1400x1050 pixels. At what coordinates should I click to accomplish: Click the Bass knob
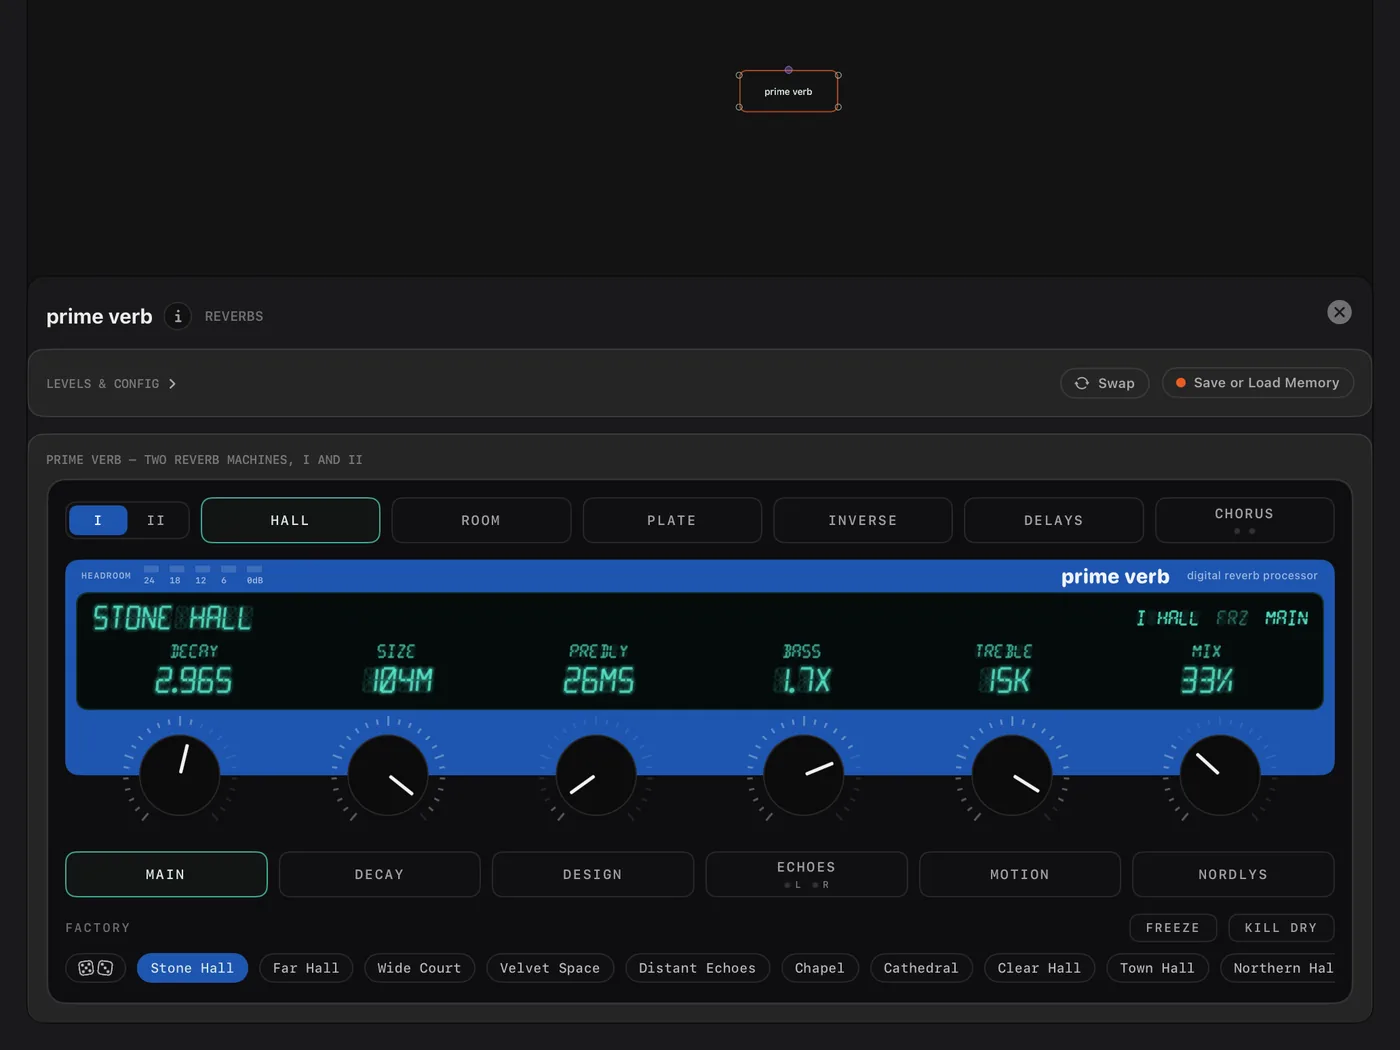coord(804,775)
